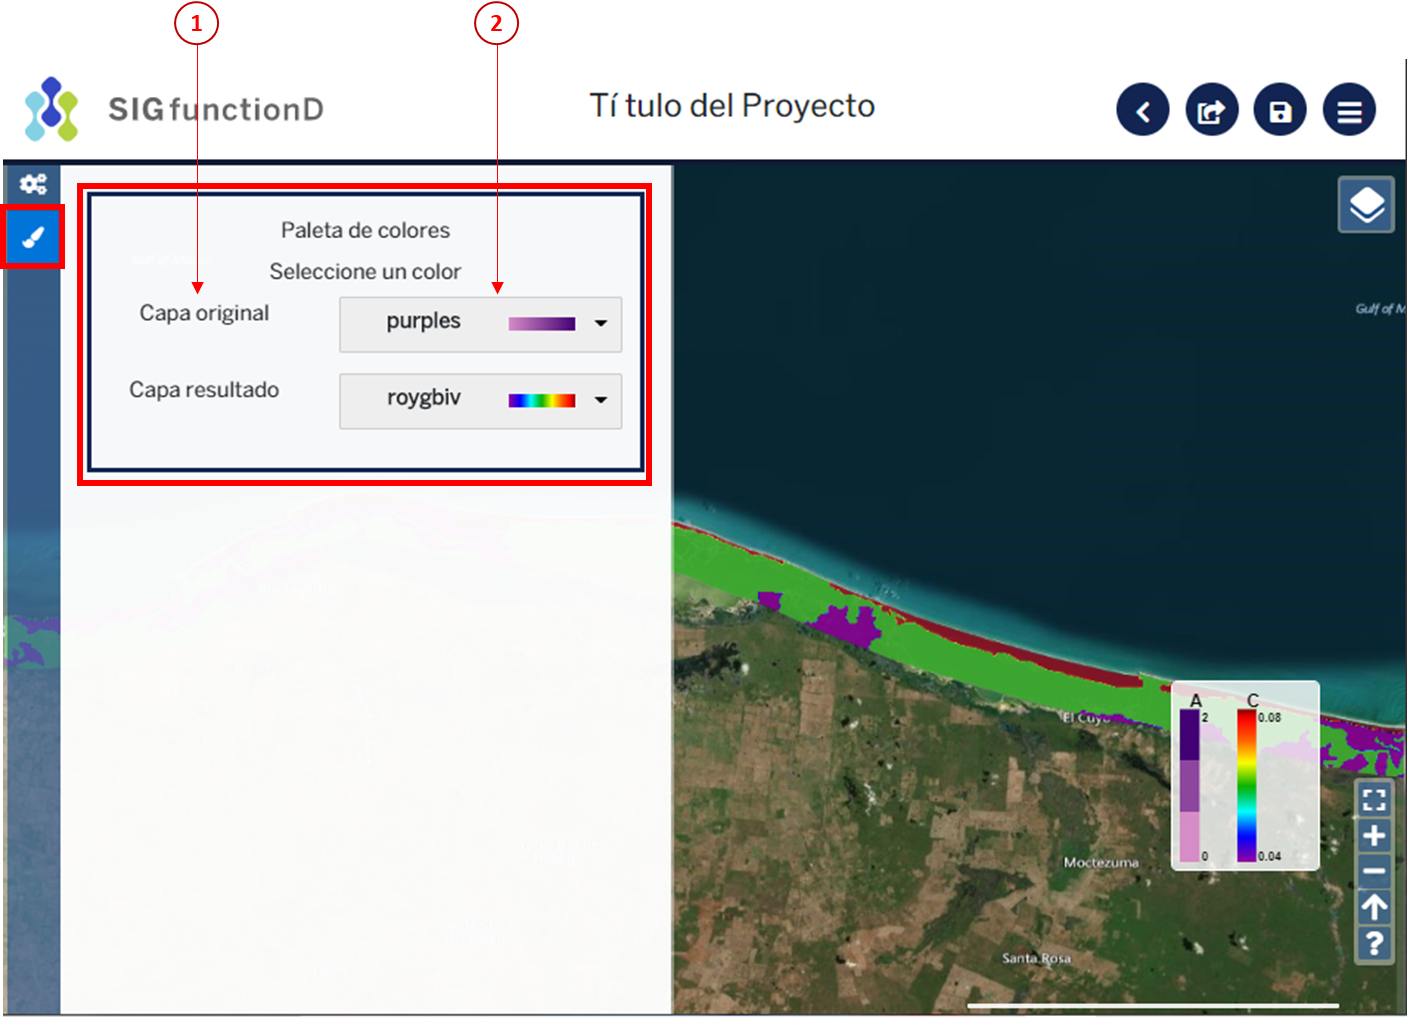
Task: Click the roygbiv rainbow swatch
Action: point(542,400)
